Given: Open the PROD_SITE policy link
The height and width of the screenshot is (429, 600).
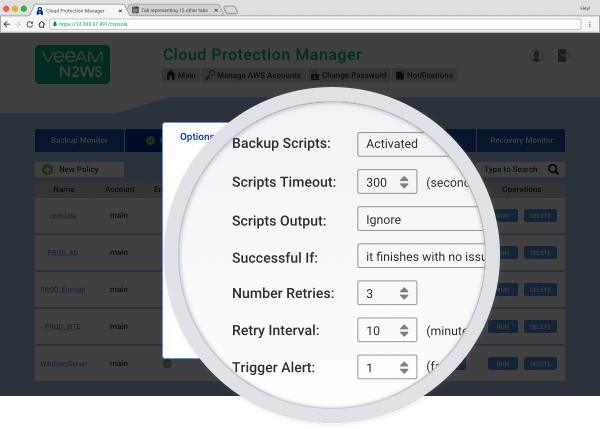Looking at the screenshot, I should pos(63,327).
